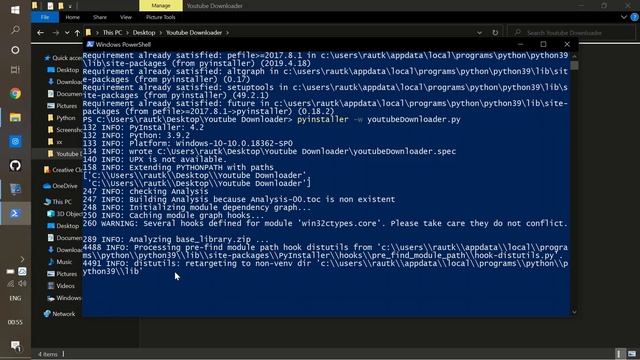Screen dimensions: 640x360
Task: Click the volume speaker tray icon
Action: [x=22, y=283]
